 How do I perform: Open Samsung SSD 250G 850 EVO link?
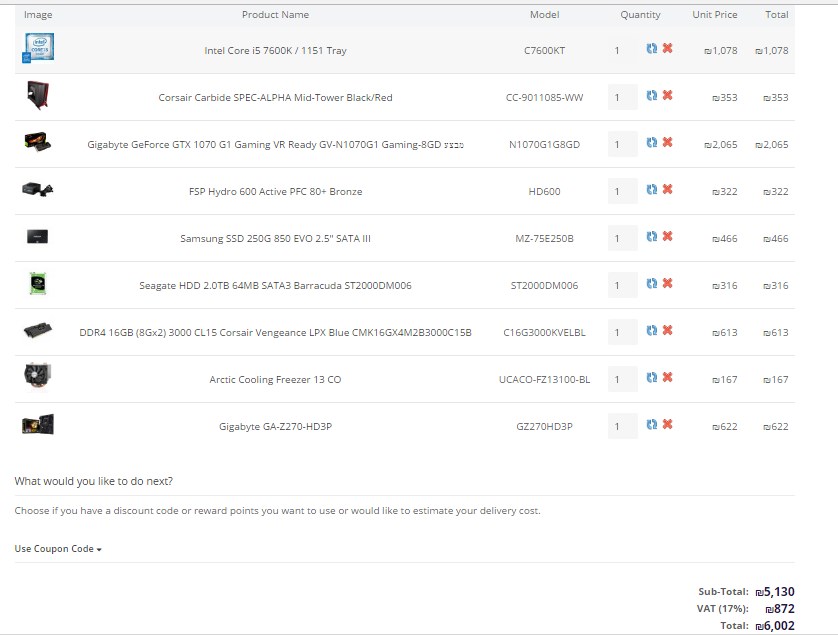pos(275,239)
